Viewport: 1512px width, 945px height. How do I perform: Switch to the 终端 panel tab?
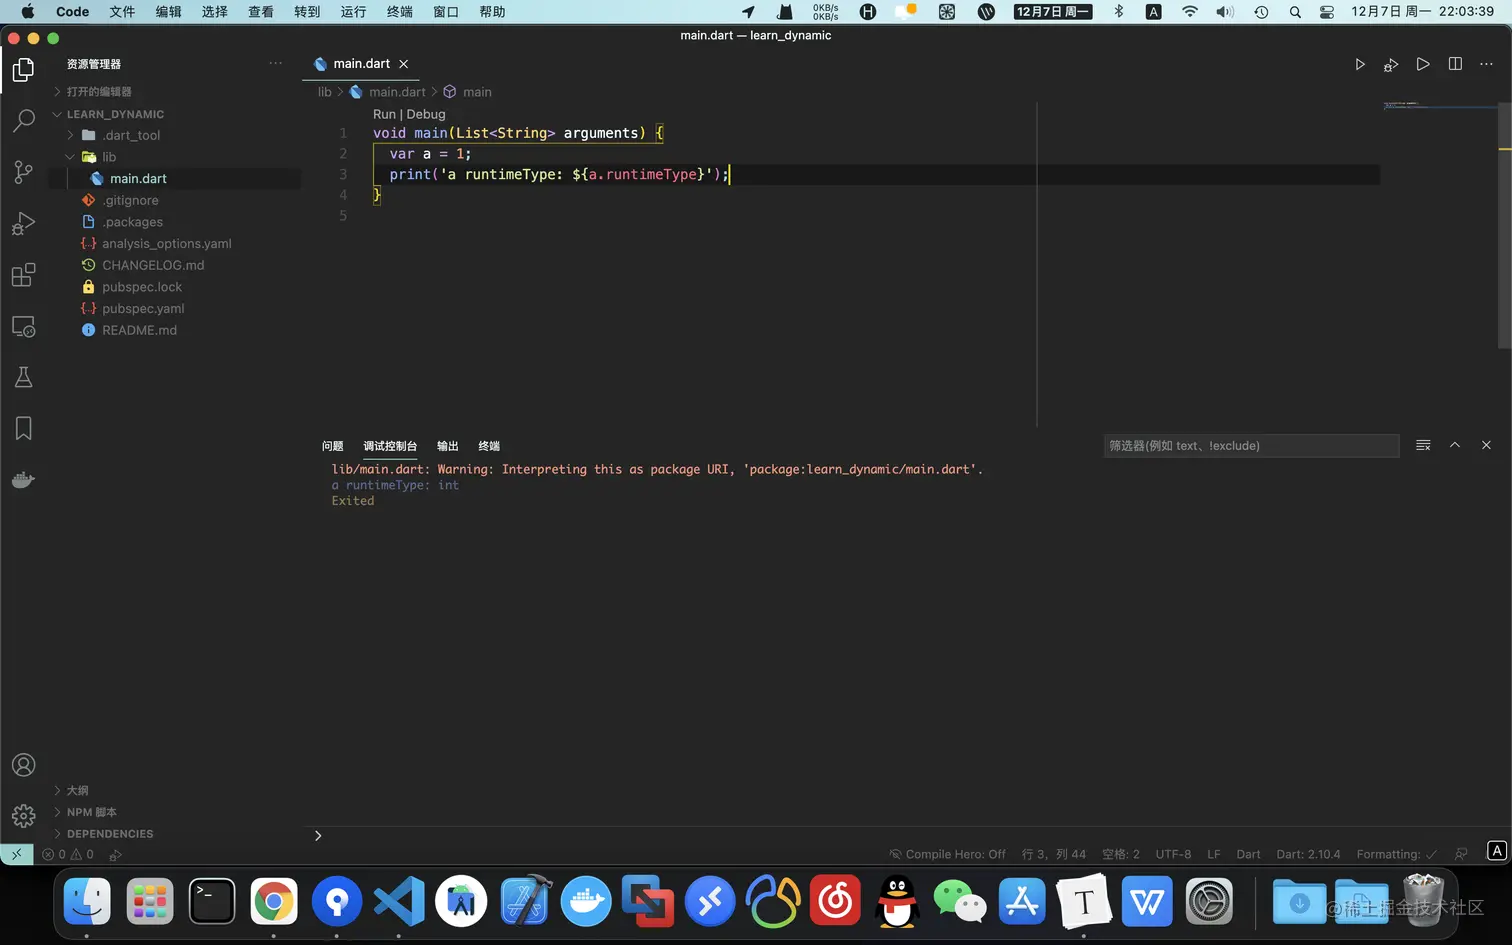click(489, 446)
